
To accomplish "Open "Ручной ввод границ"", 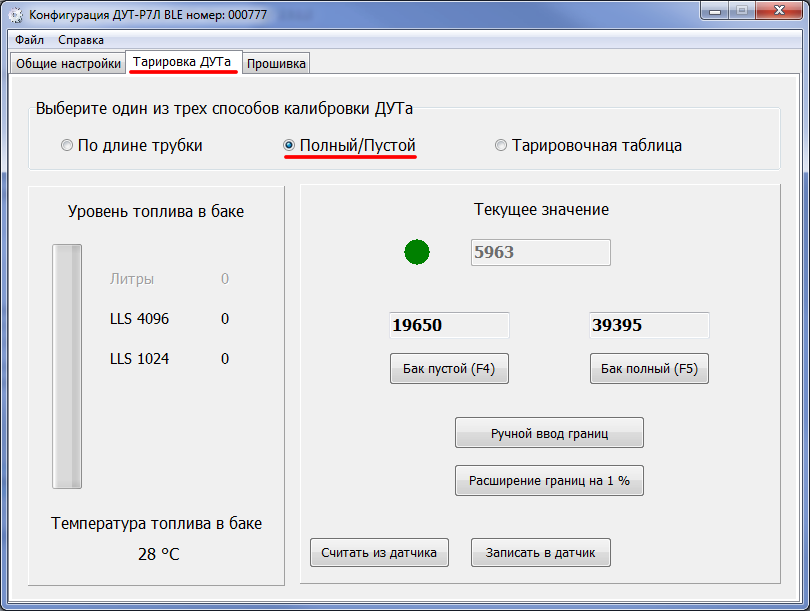I will click(x=549, y=433).
